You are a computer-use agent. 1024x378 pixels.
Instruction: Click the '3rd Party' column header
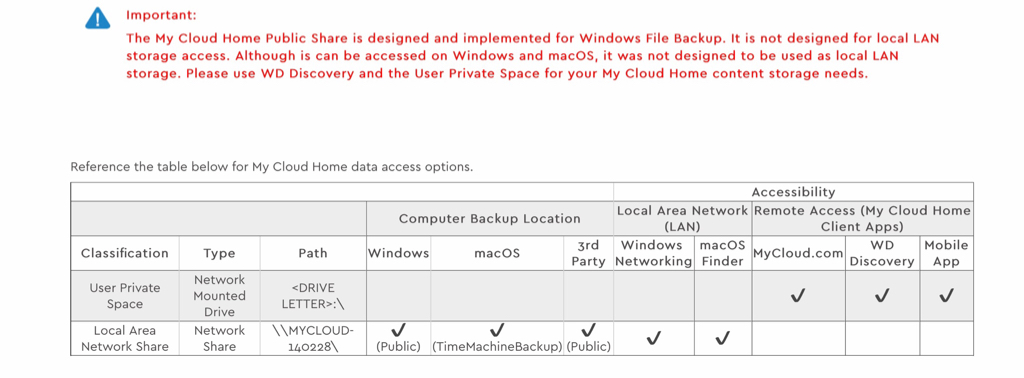coord(588,253)
